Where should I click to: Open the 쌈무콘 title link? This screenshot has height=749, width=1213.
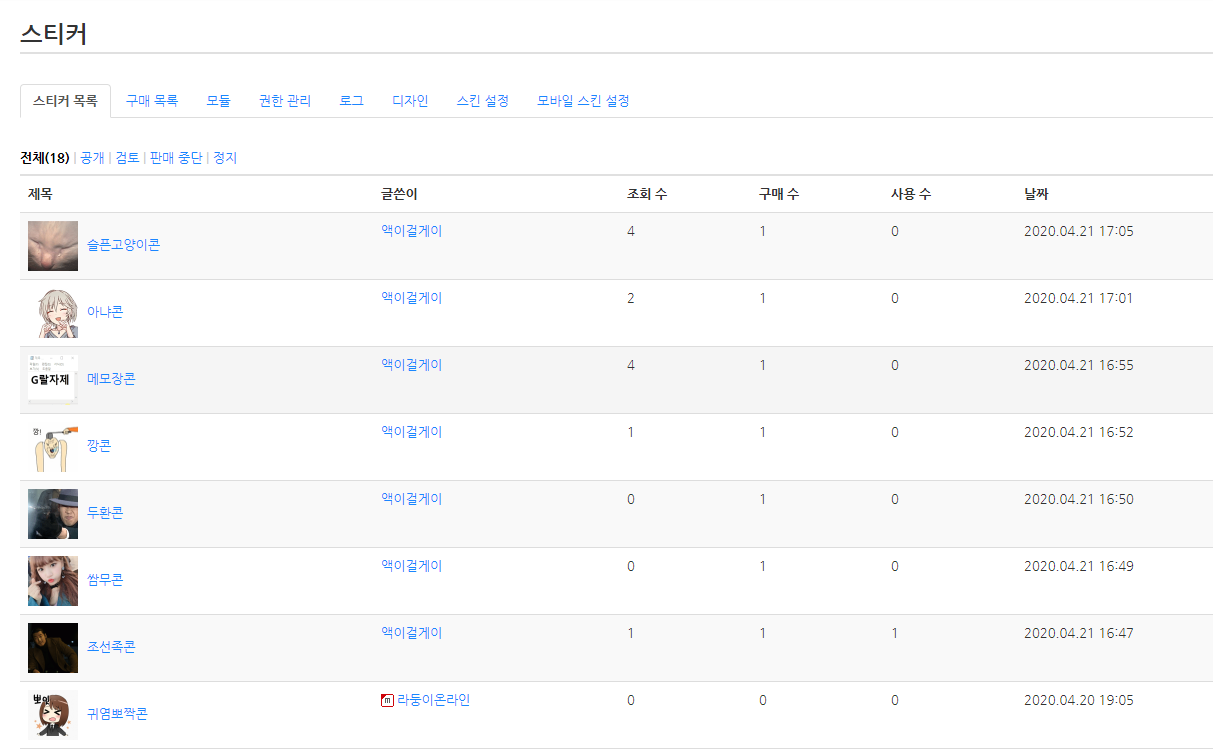tap(105, 580)
